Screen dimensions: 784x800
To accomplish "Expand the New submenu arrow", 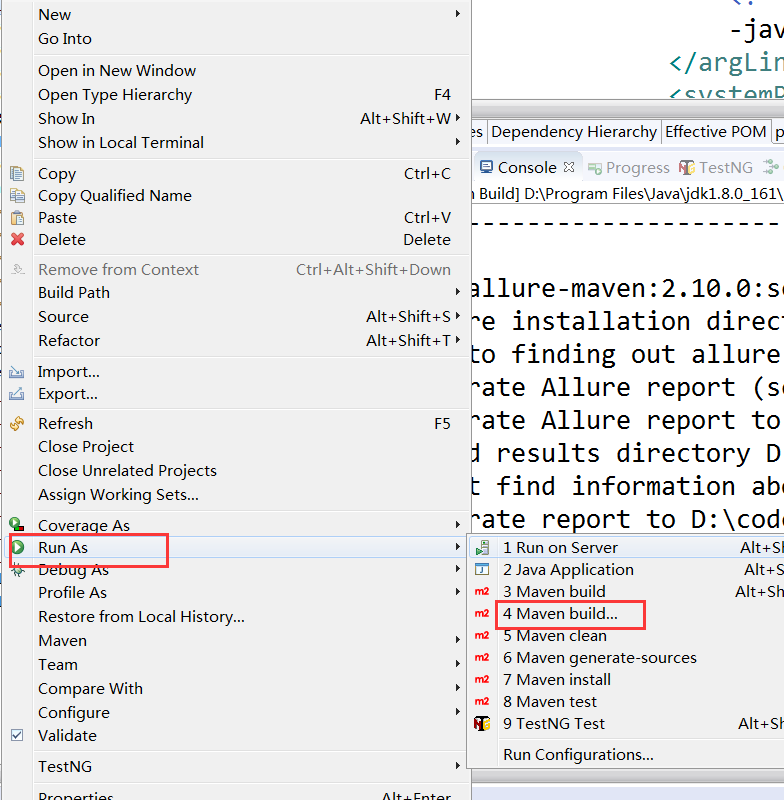I will coord(458,14).
